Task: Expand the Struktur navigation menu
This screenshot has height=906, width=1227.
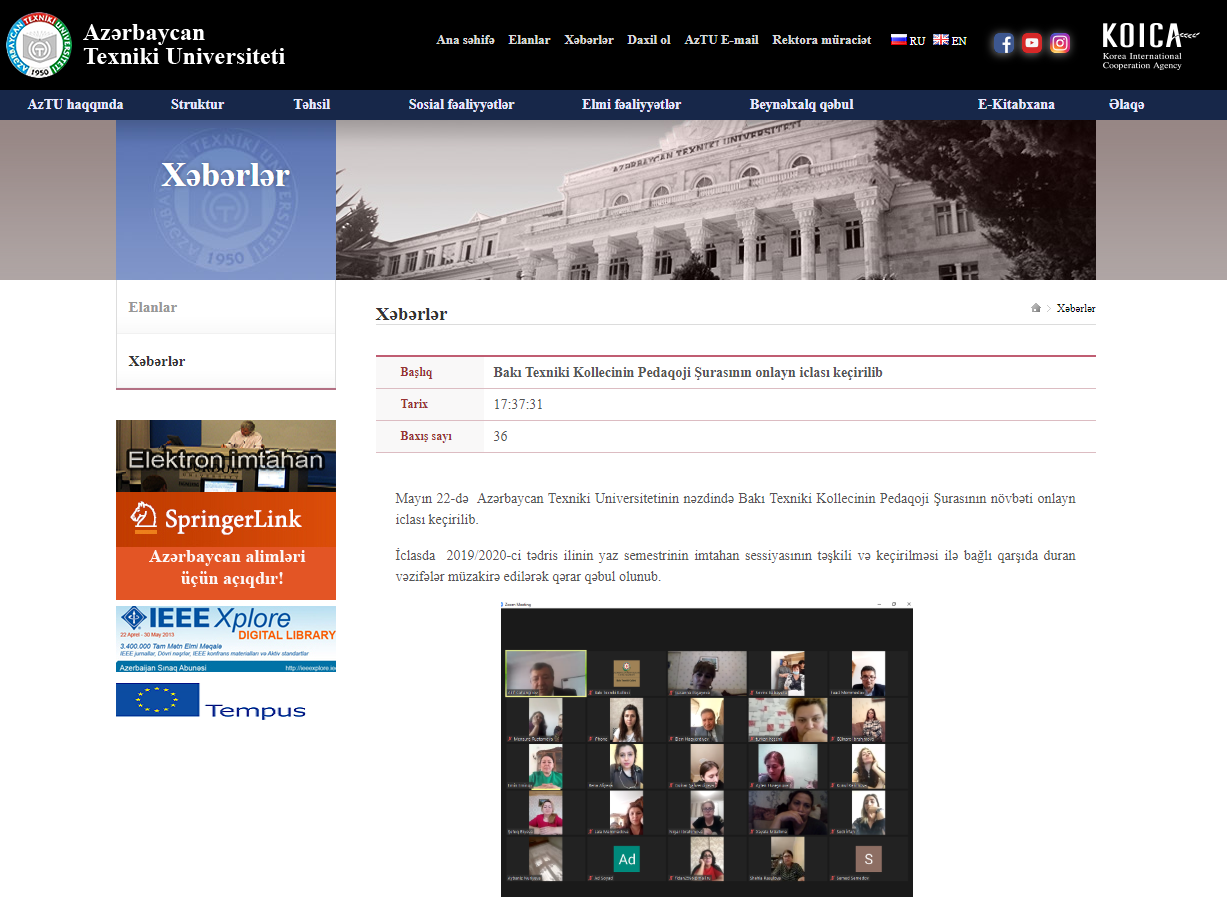Action: 197,105
